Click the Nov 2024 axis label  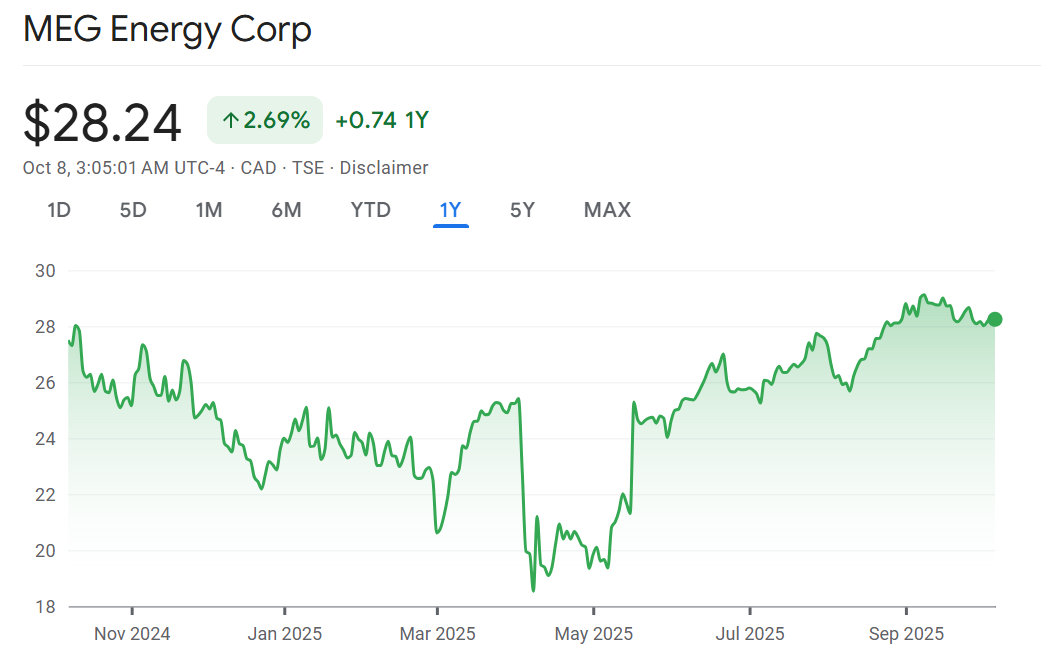(132, 634)
